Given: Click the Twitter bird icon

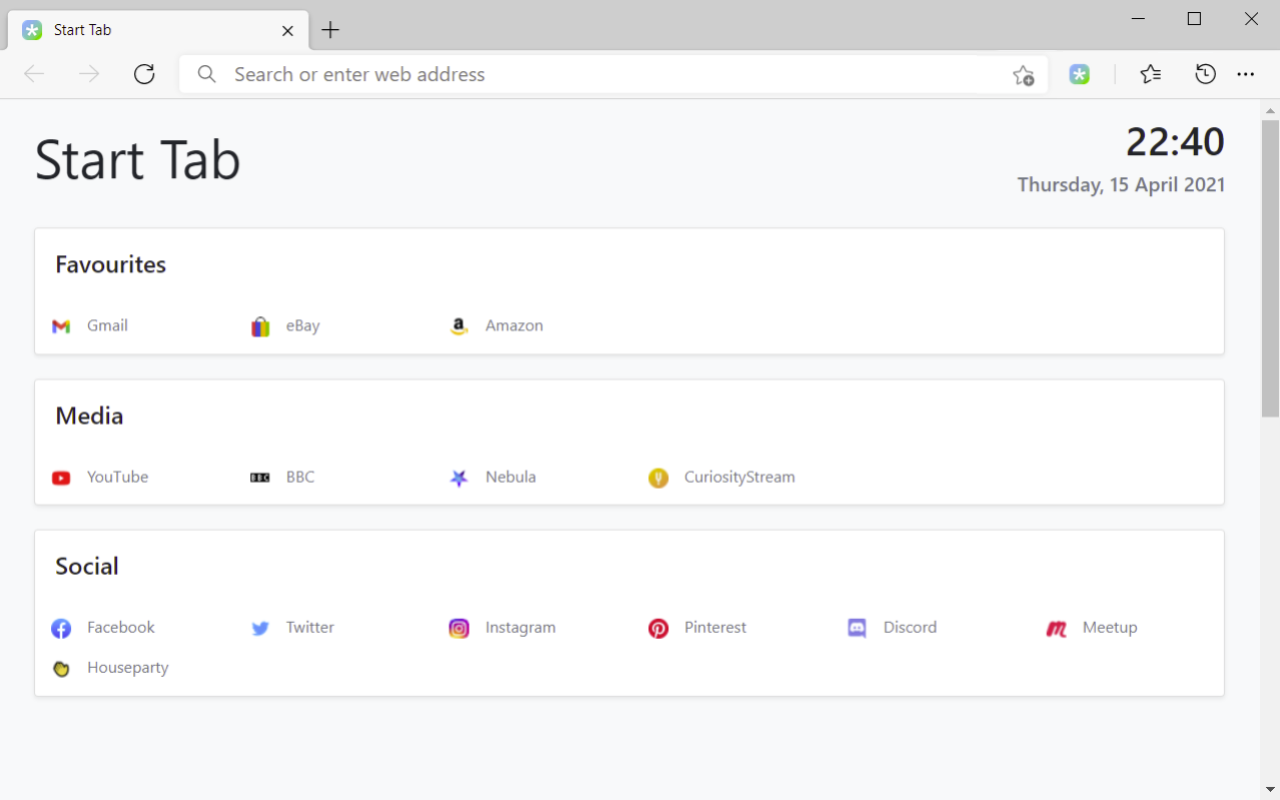Looking at the screenshot, I should tap(260, 628).
